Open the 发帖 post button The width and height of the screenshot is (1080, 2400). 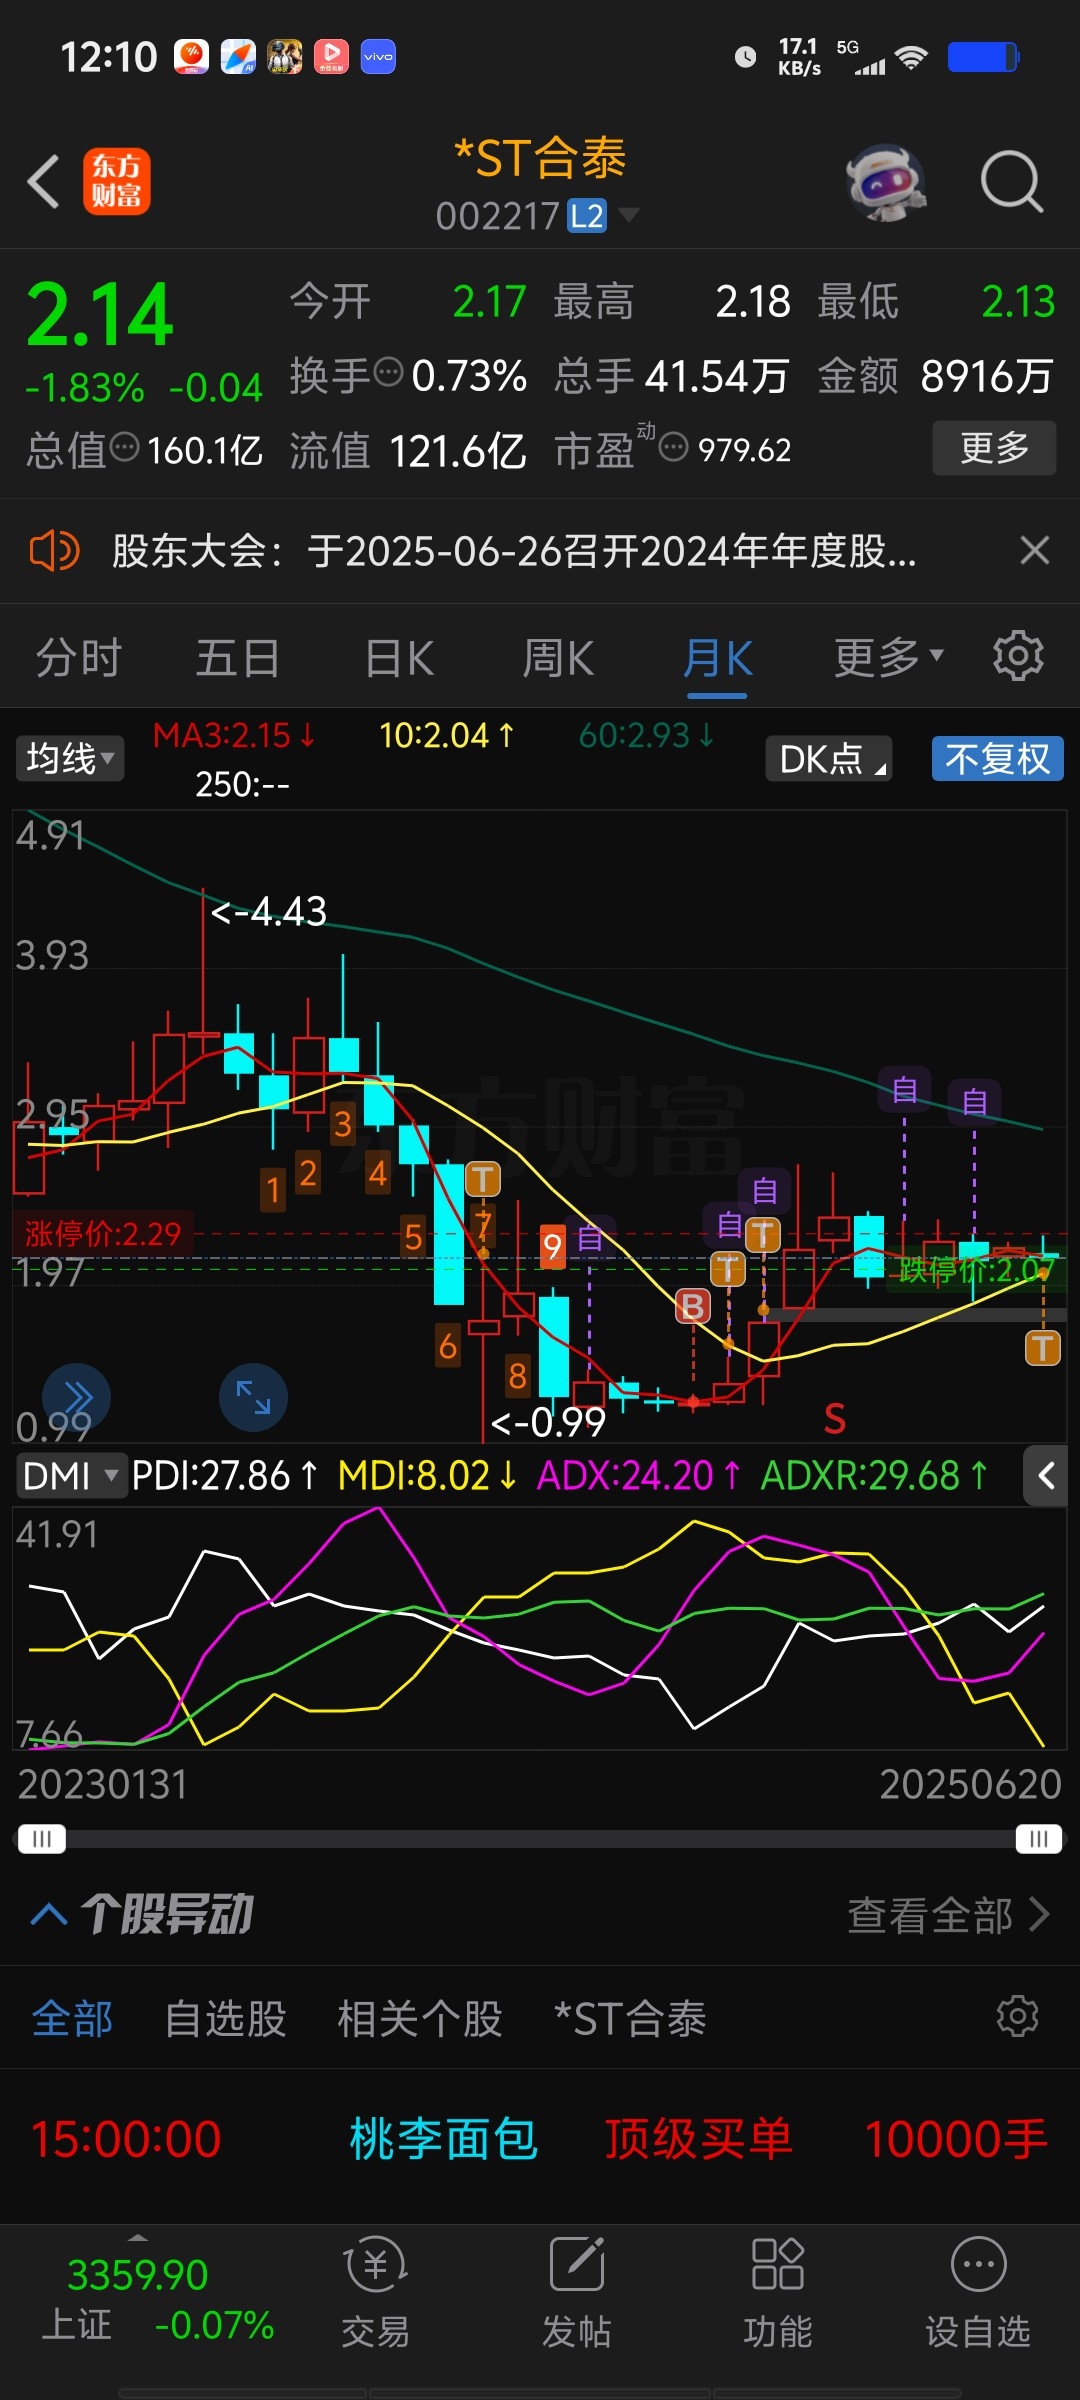click(577, 2292)
